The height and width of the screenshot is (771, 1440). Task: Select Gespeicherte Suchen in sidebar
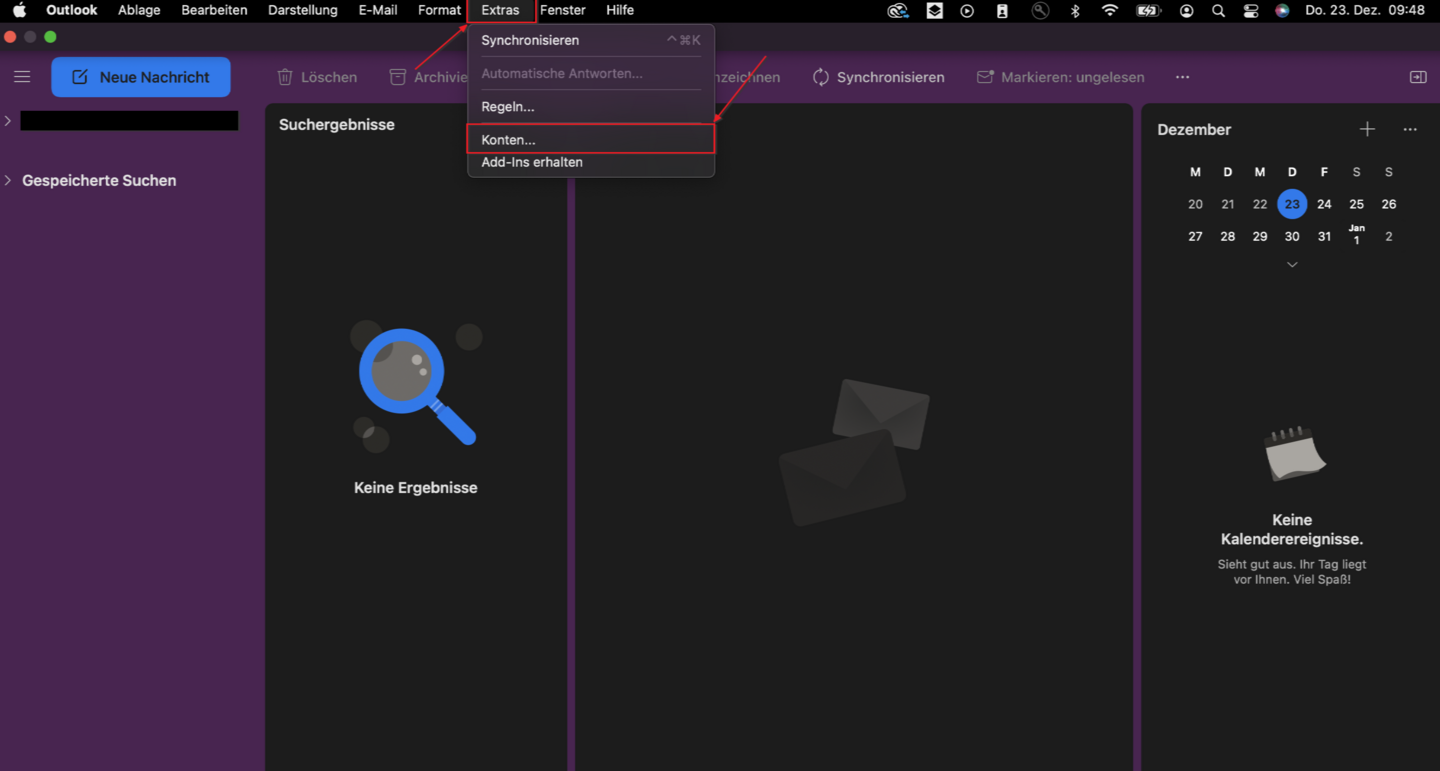tap(99, 181)
